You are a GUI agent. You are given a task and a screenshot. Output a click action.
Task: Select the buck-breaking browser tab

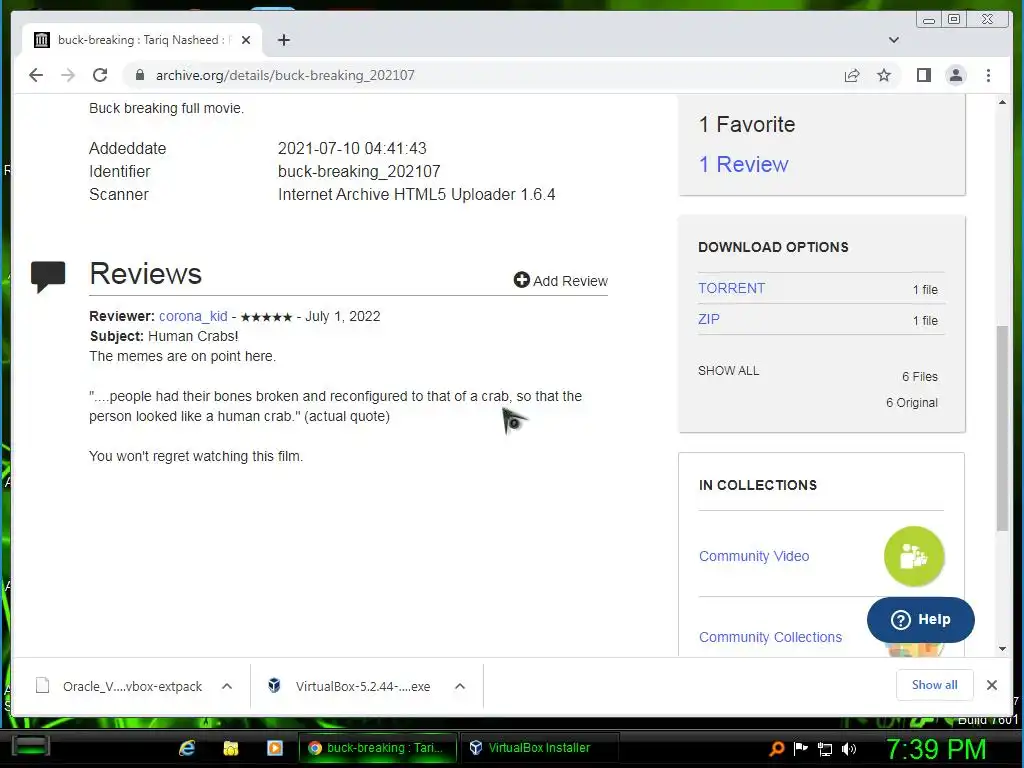point(142,40)
